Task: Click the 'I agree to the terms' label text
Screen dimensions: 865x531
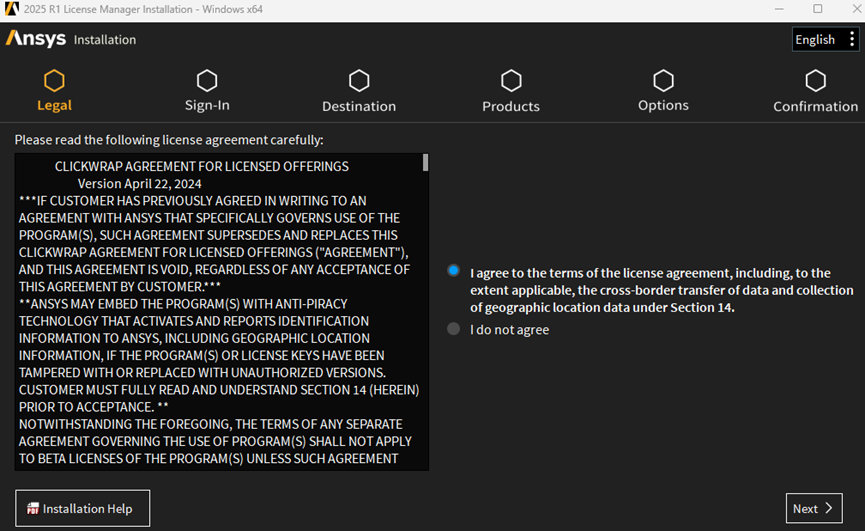Action: 661,290
